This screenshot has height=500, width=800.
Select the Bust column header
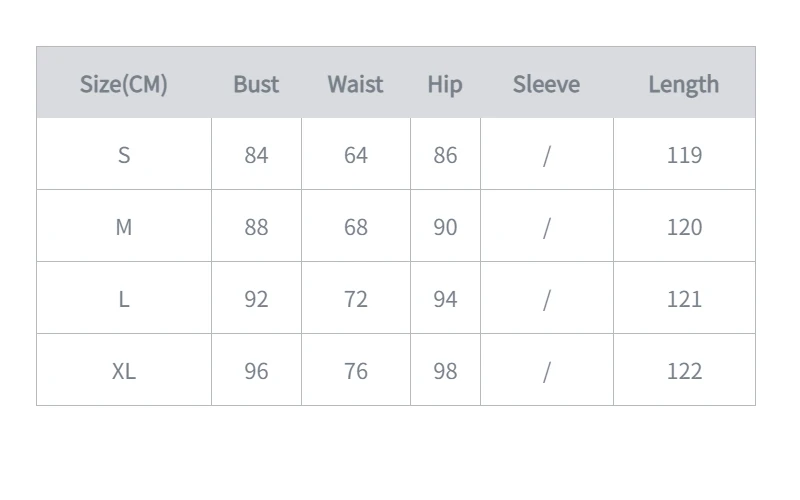[256, 84]
